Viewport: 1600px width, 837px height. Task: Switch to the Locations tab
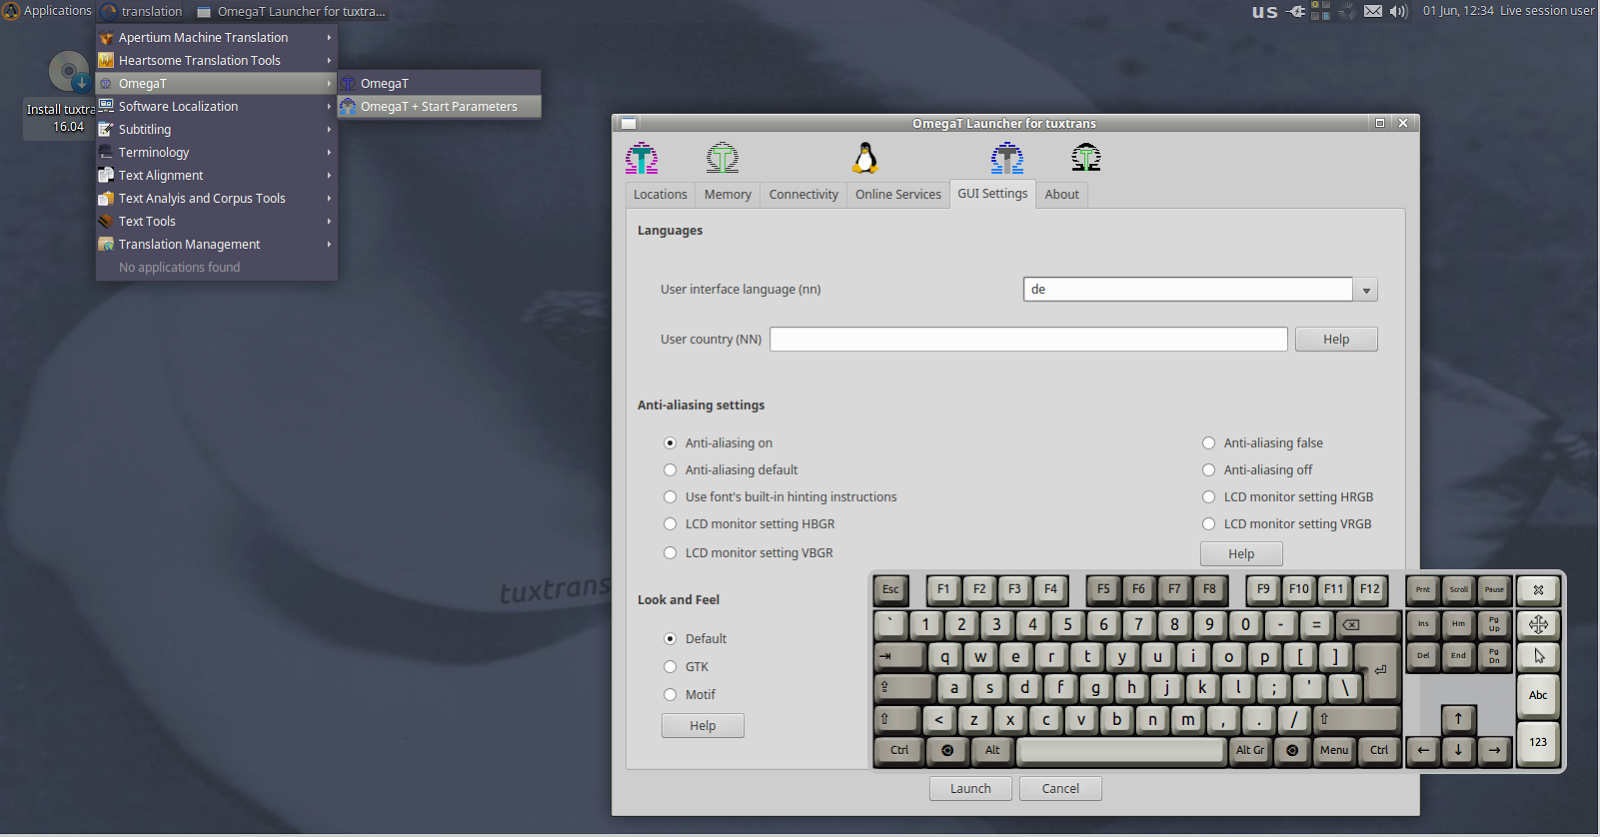pyautogui.click(x=660, y=195)
